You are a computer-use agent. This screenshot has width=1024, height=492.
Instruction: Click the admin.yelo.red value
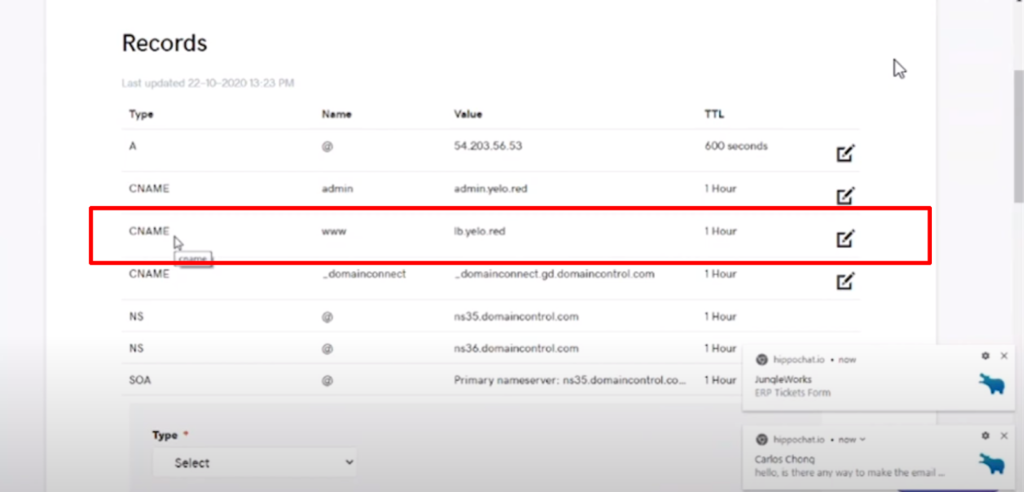point(495,189)
